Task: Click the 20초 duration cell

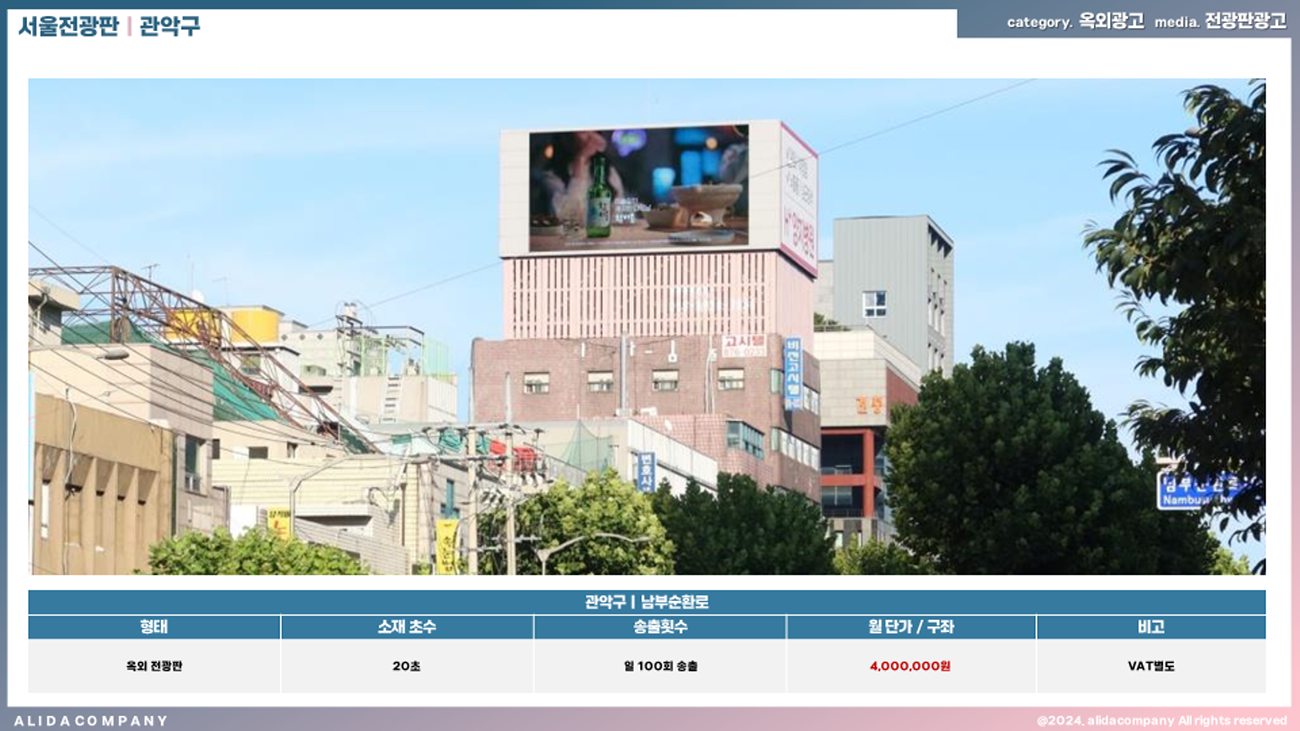Action: click(406, 666)
